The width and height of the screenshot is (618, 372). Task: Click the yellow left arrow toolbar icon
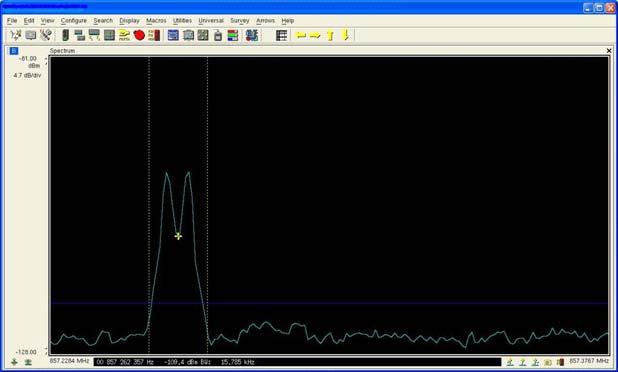pos(301,36)
